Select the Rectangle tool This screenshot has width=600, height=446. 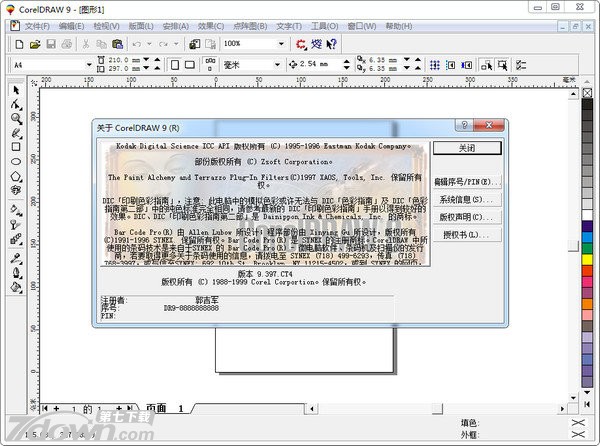[16, 147]
